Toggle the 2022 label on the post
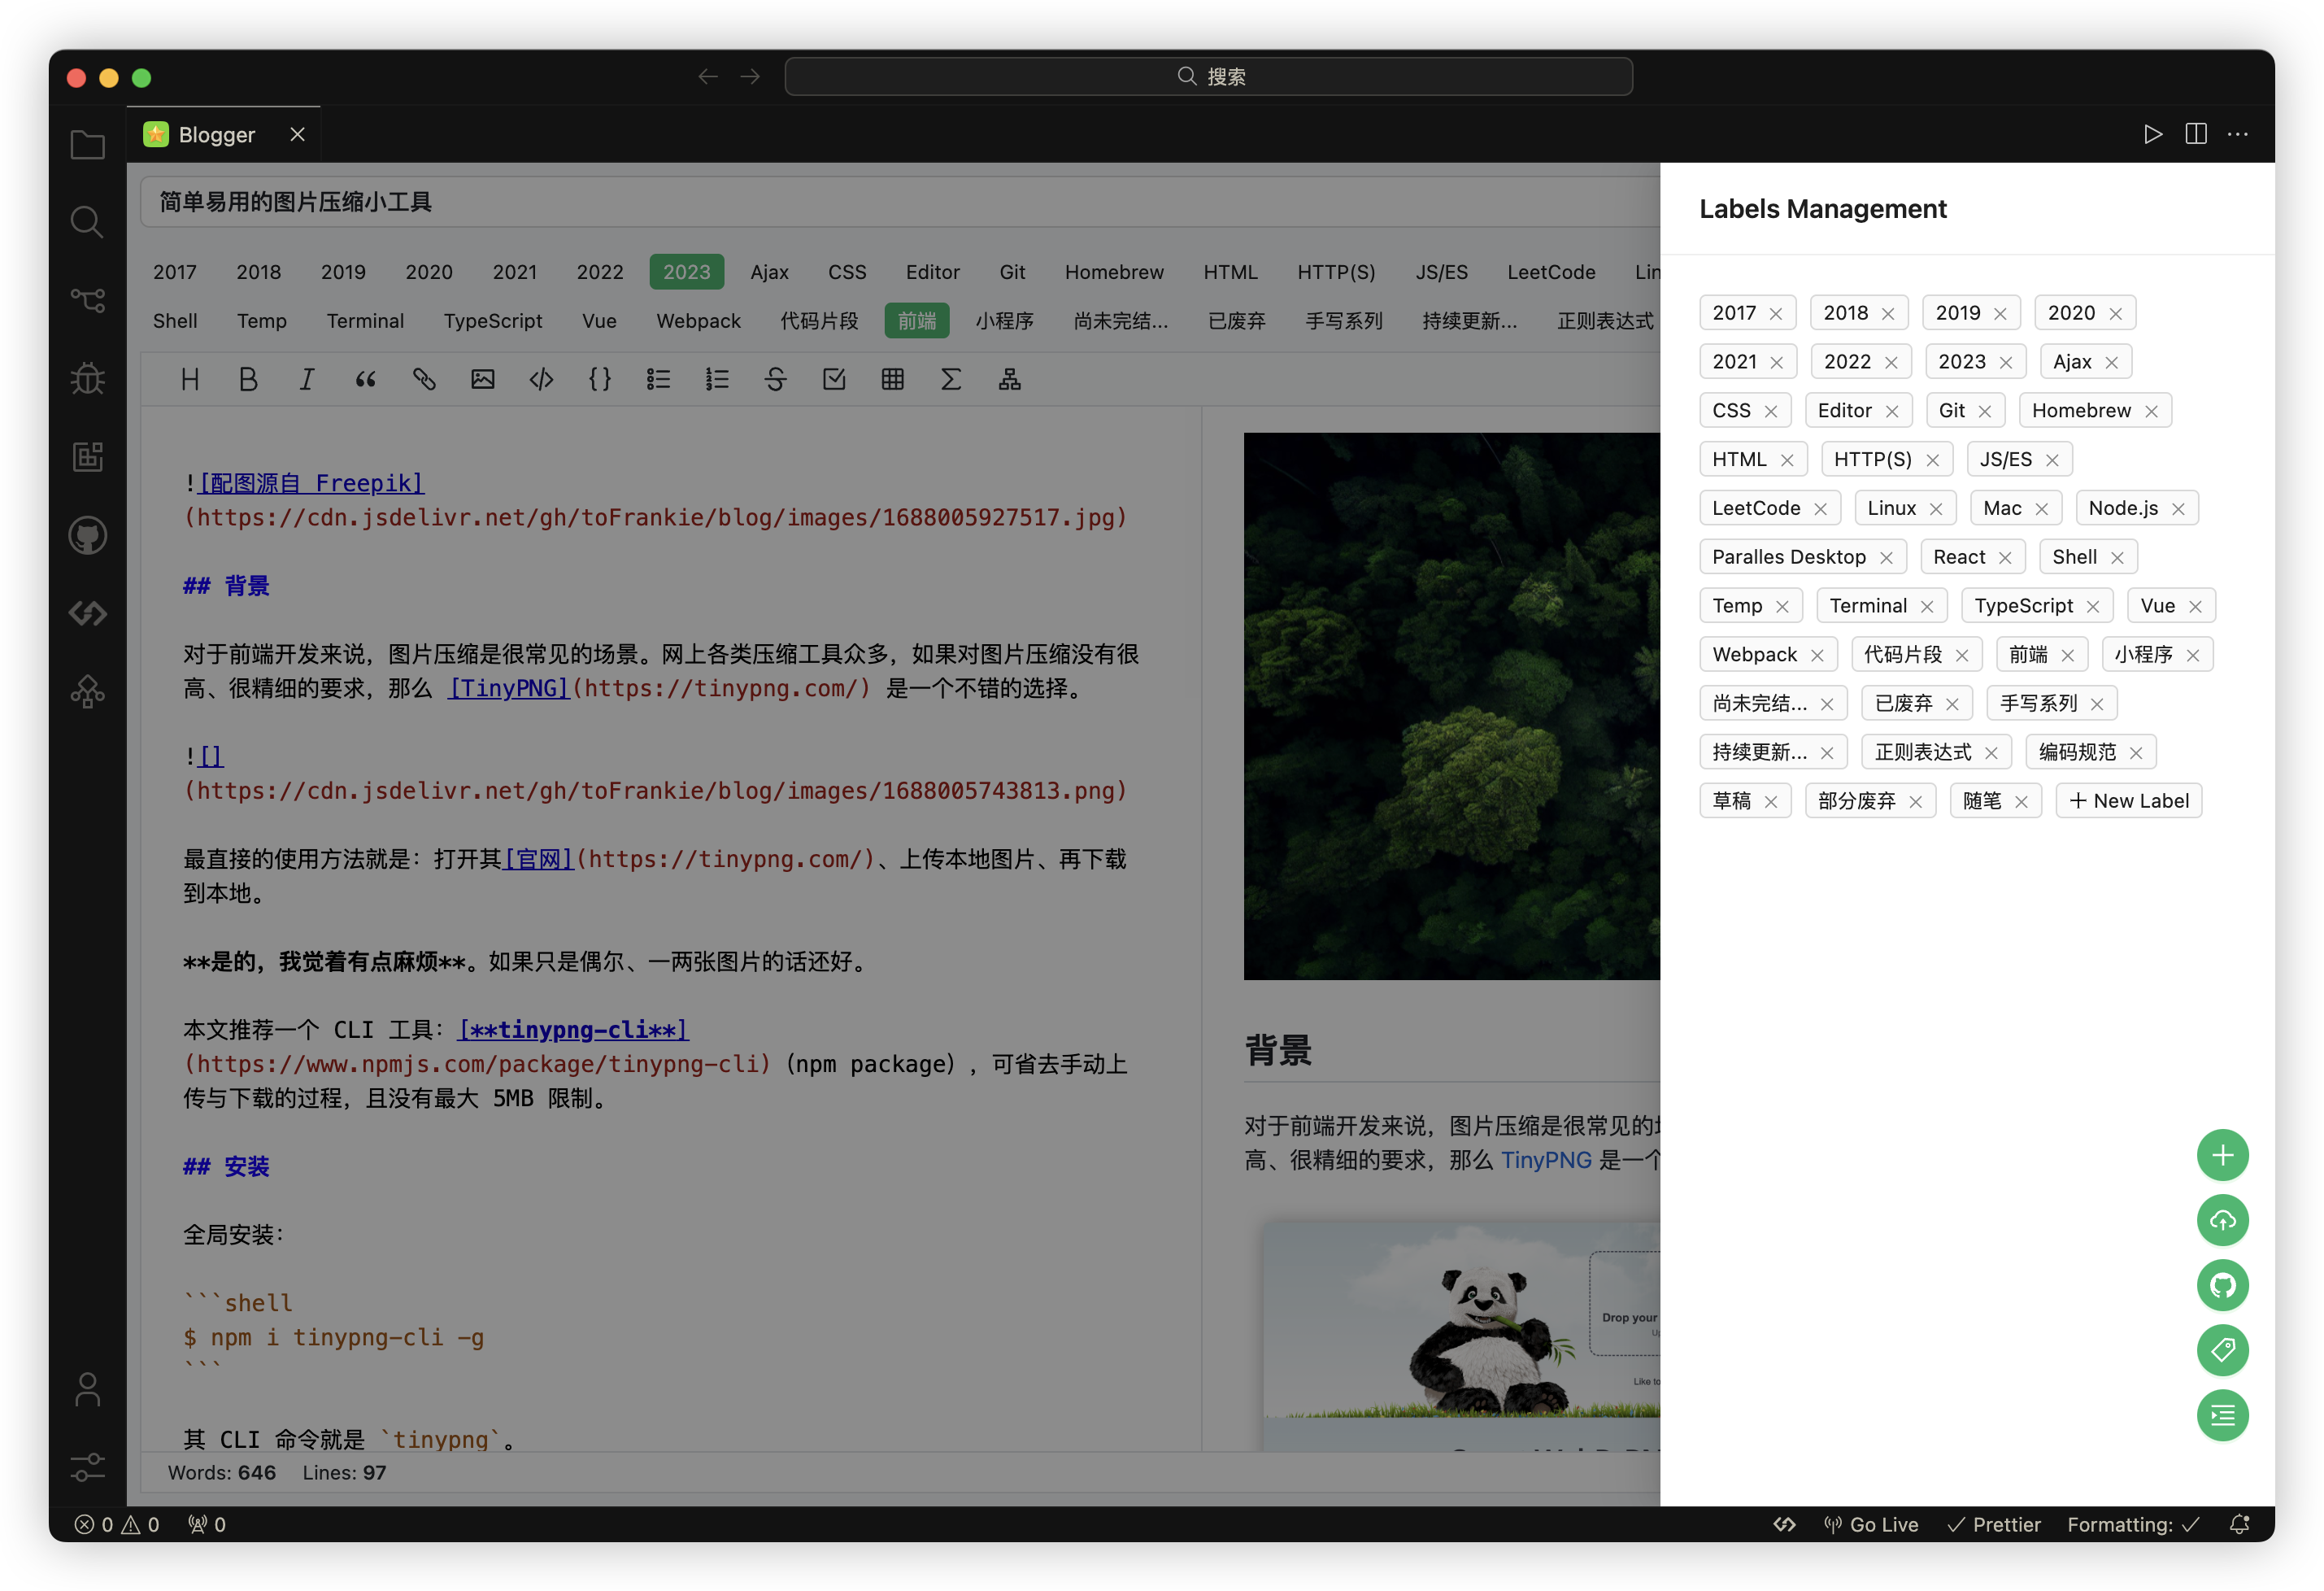The width and height of the screenshot is (2324, 1591). [600, 272]
